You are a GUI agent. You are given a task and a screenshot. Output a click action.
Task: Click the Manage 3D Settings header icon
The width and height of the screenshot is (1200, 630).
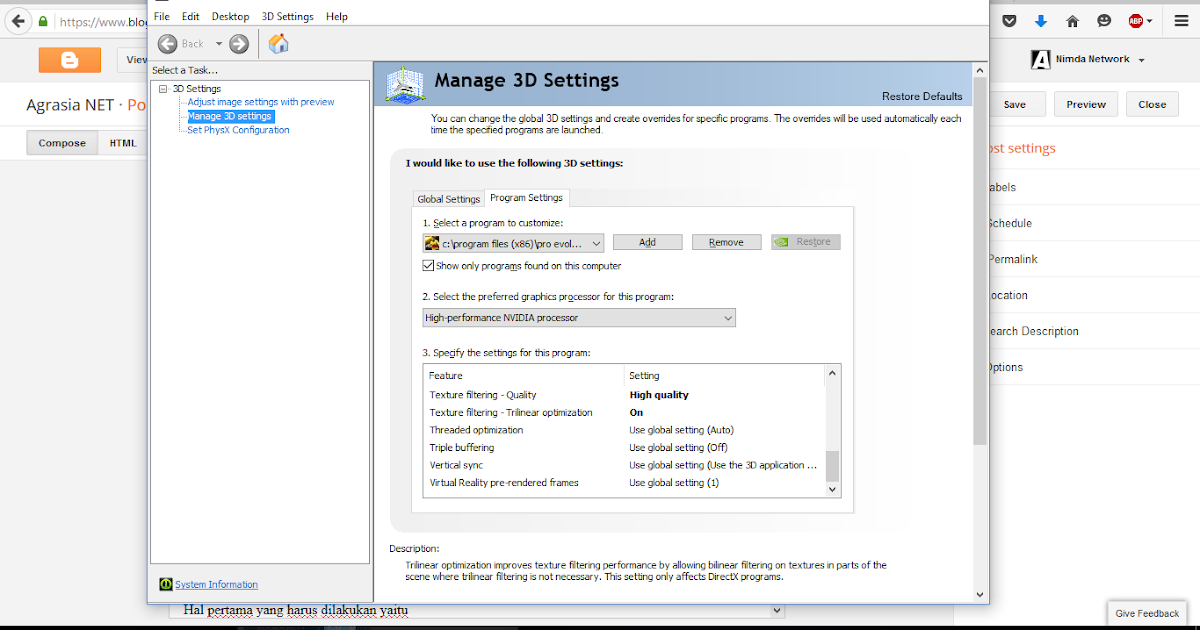tap(404, 83)
